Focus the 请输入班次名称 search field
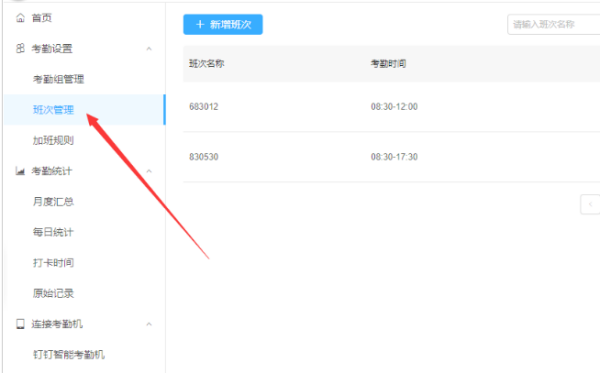The width and height of the screenshot is (600, 373). coord(553,24)
